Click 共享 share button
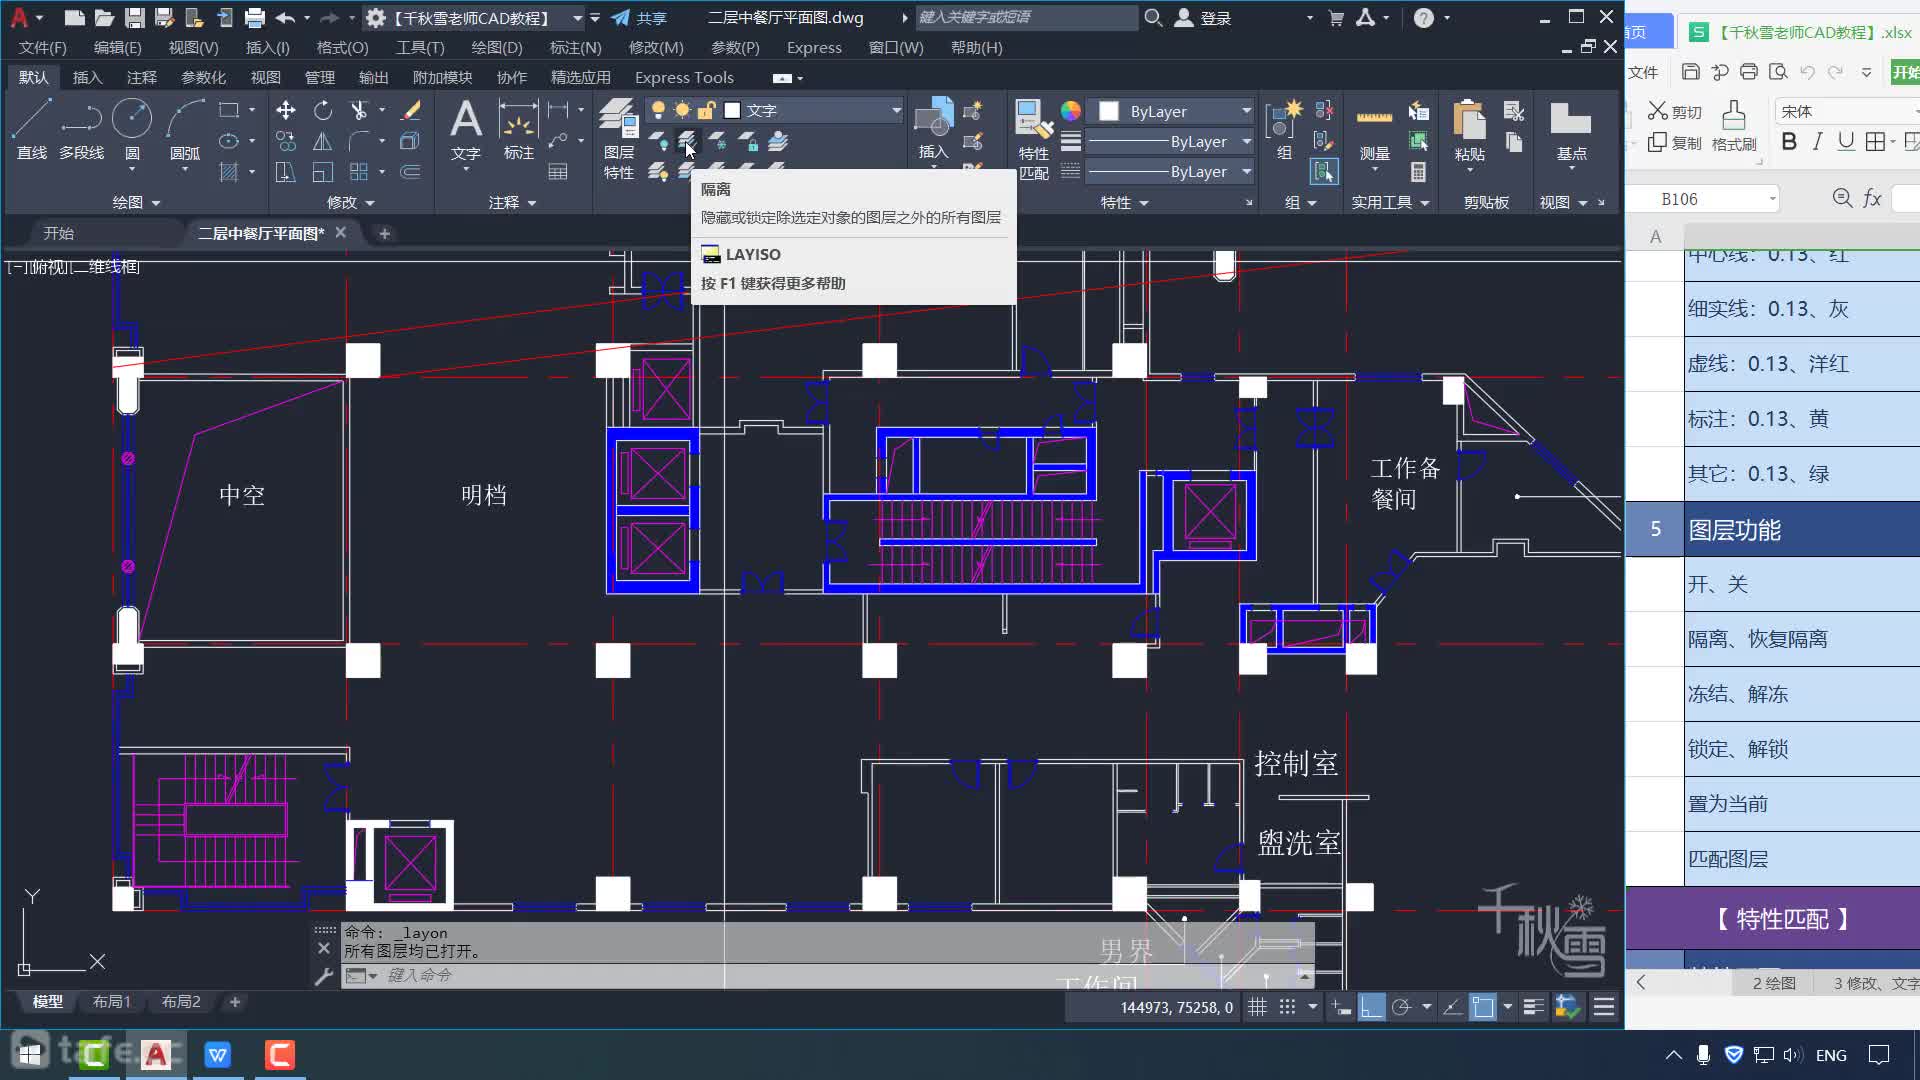Image resolution: width=1920 pixels, height=1080 pixels. (x=639, y=18)
